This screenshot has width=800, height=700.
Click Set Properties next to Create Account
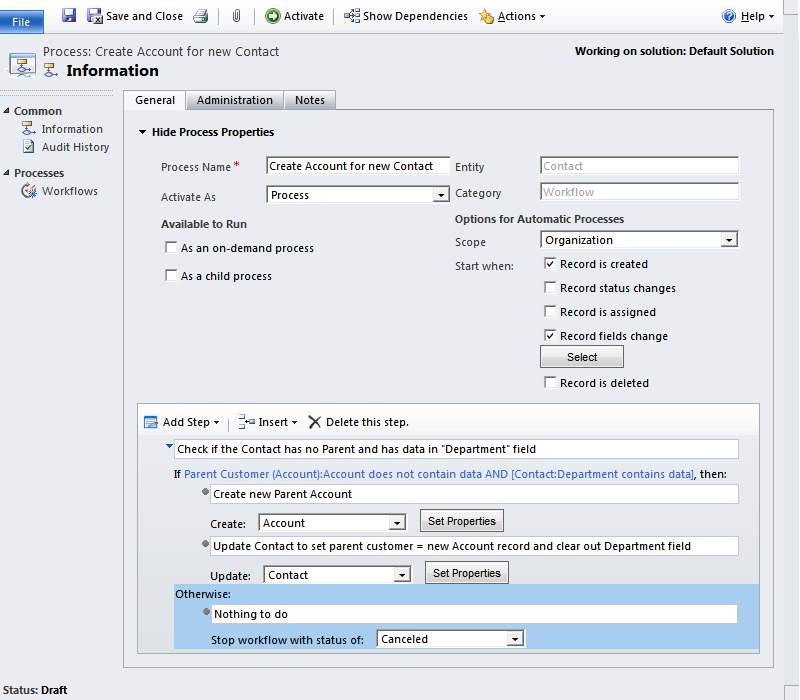tap(461, 521)
